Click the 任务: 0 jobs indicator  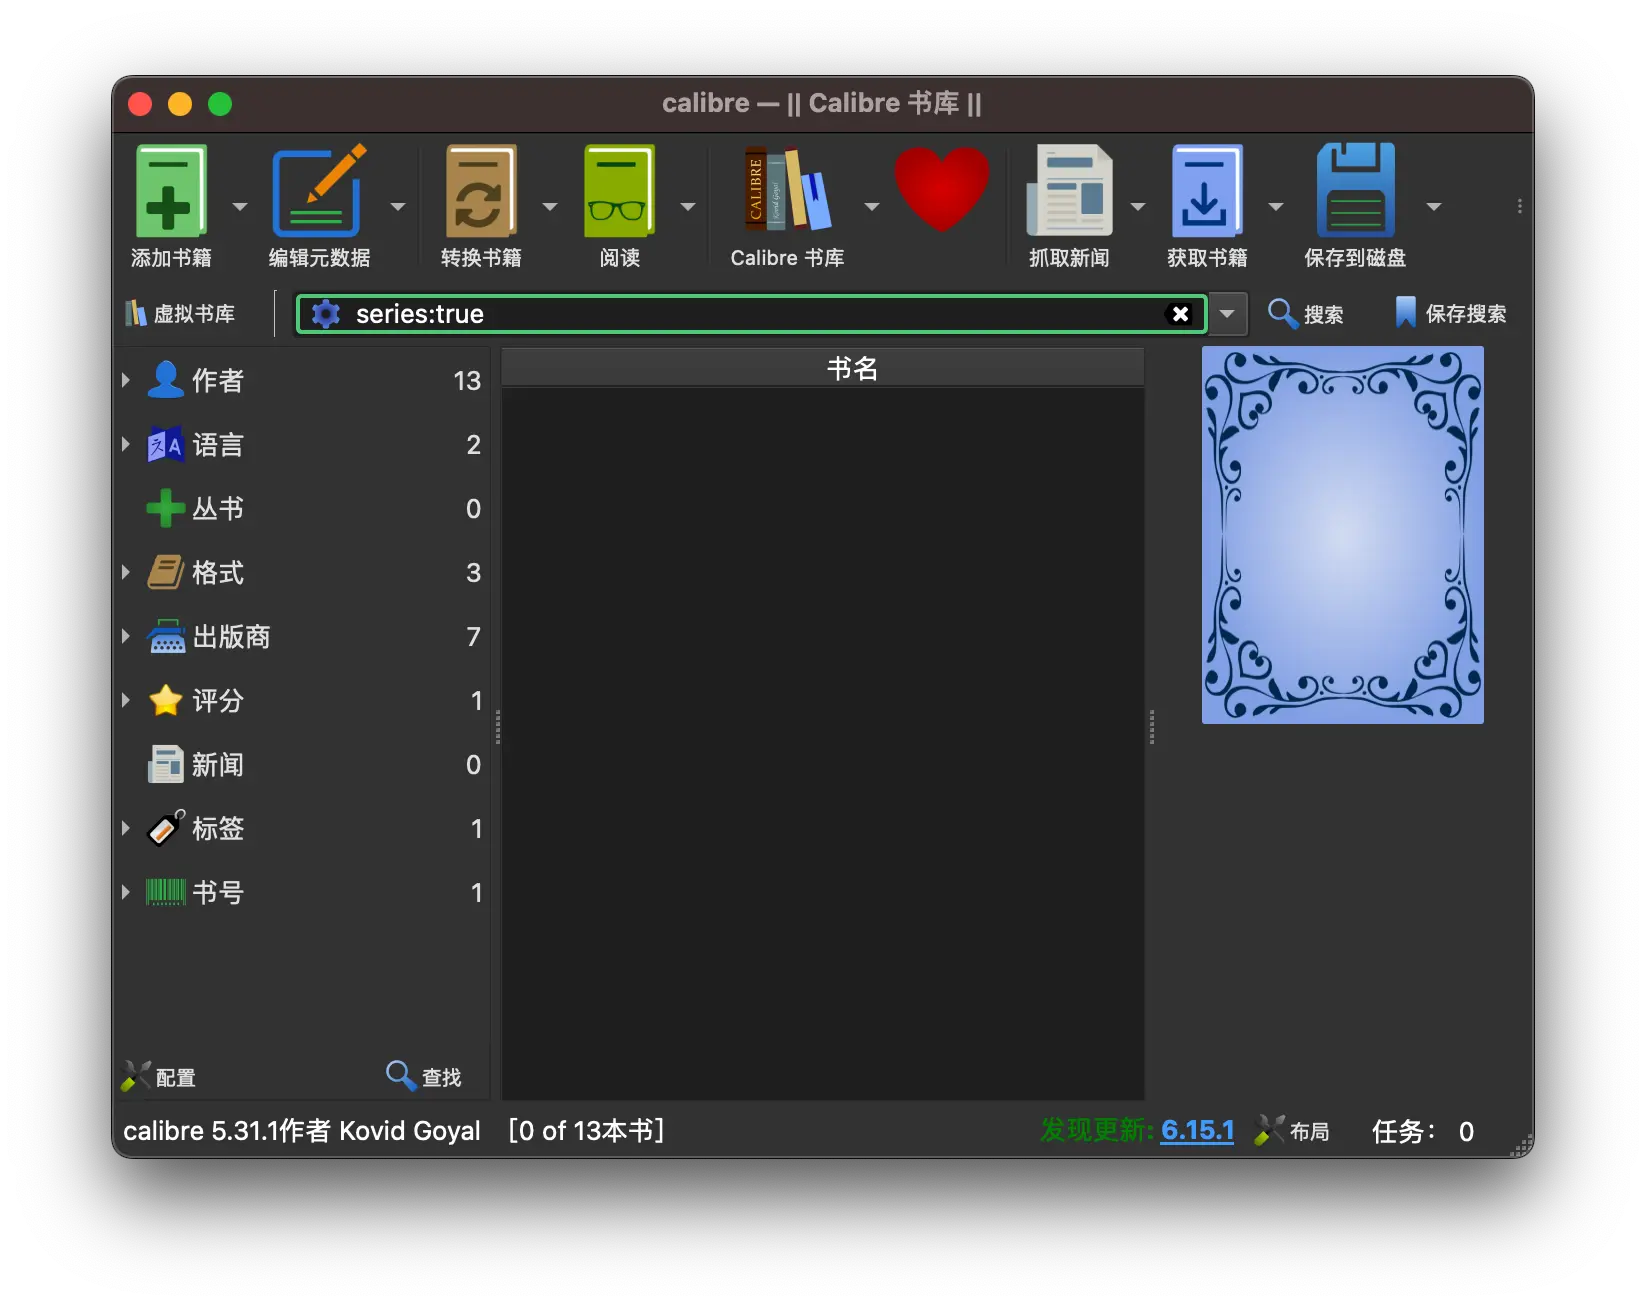(1422, 1131)
